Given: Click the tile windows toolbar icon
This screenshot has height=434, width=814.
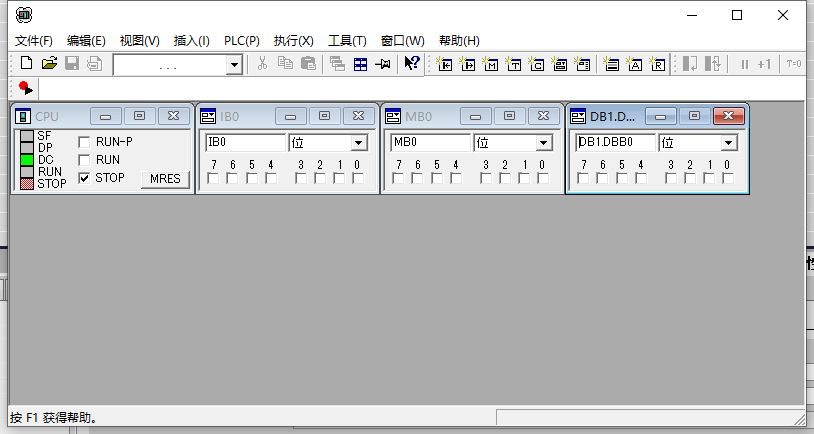Looking at the screenshot, I should pos(360,64).
